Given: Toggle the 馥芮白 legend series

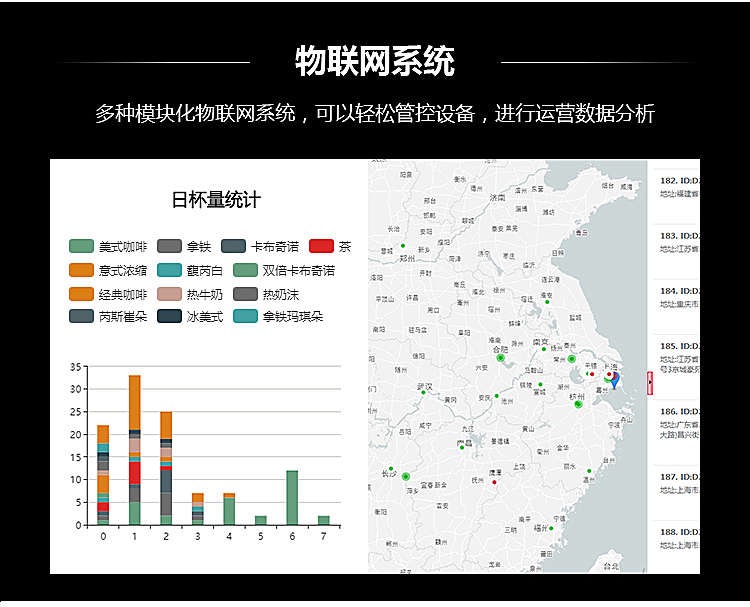Looking at the screenshot, I should pyautogui.click(x=190, y=270).
